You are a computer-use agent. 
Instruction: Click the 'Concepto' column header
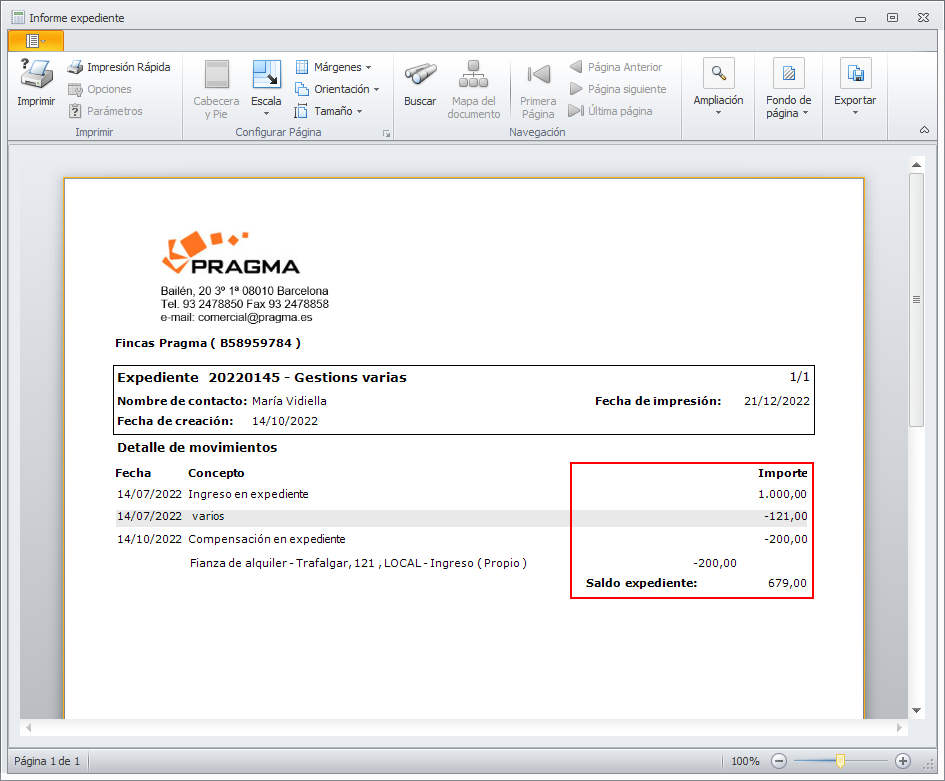coord(216,473)
